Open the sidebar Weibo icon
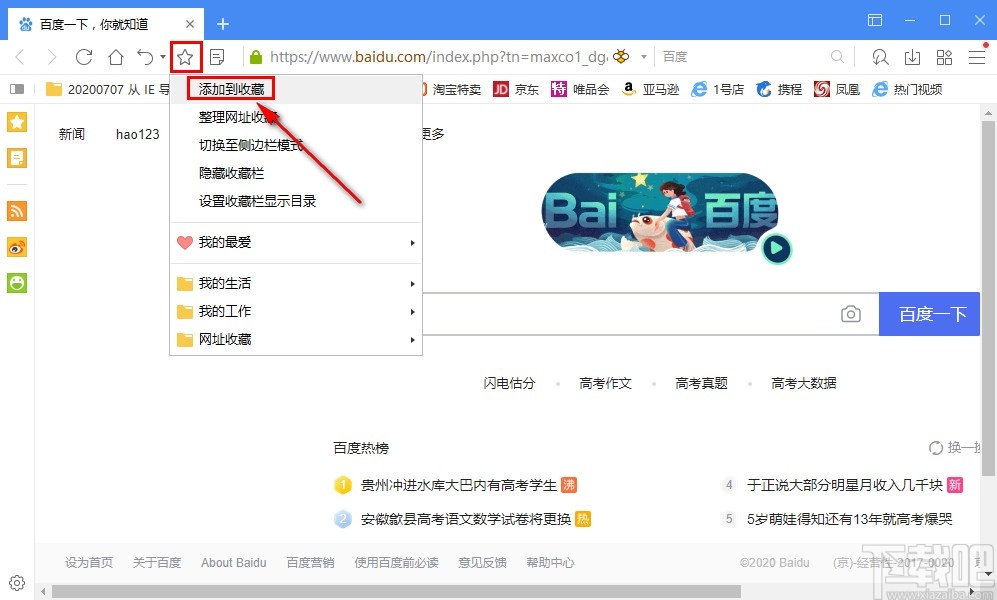Screen dimensions: 997x600 [17, 247]
